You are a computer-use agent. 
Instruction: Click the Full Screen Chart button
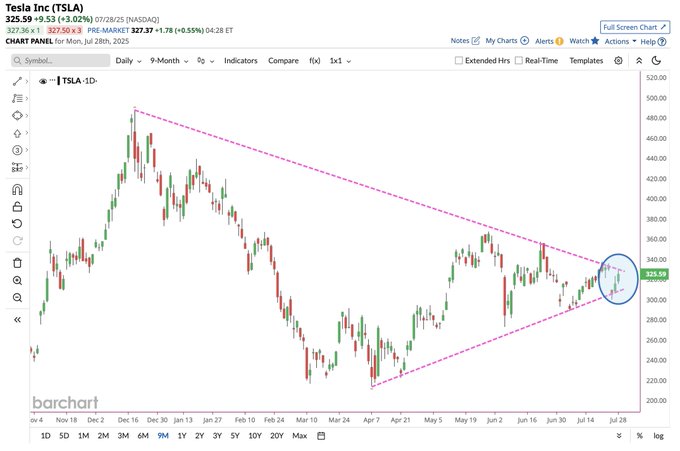pyautogui.click(x=635, y=27)
